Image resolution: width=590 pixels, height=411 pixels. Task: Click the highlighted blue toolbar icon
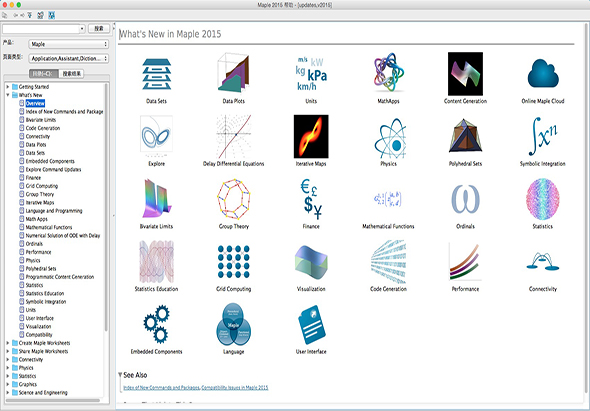pyautogui.click(x=52, y=15)
